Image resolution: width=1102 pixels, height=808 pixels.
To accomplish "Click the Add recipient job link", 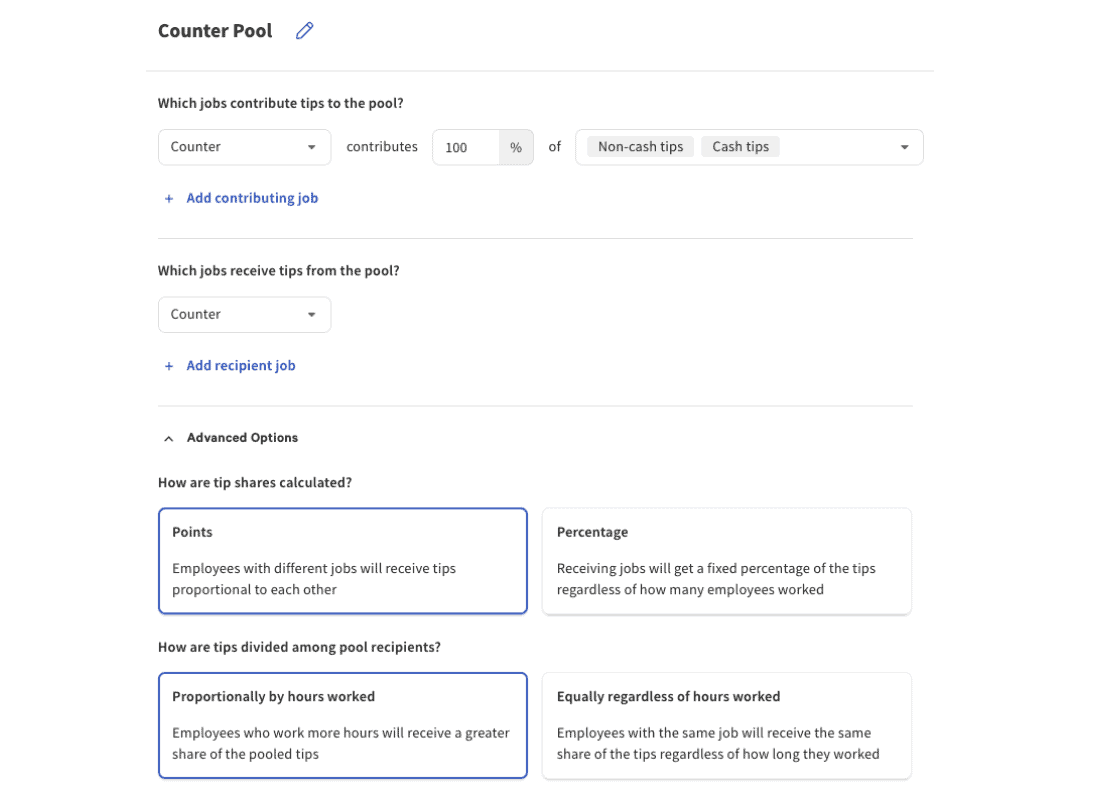I will click(x=241, y=365).
